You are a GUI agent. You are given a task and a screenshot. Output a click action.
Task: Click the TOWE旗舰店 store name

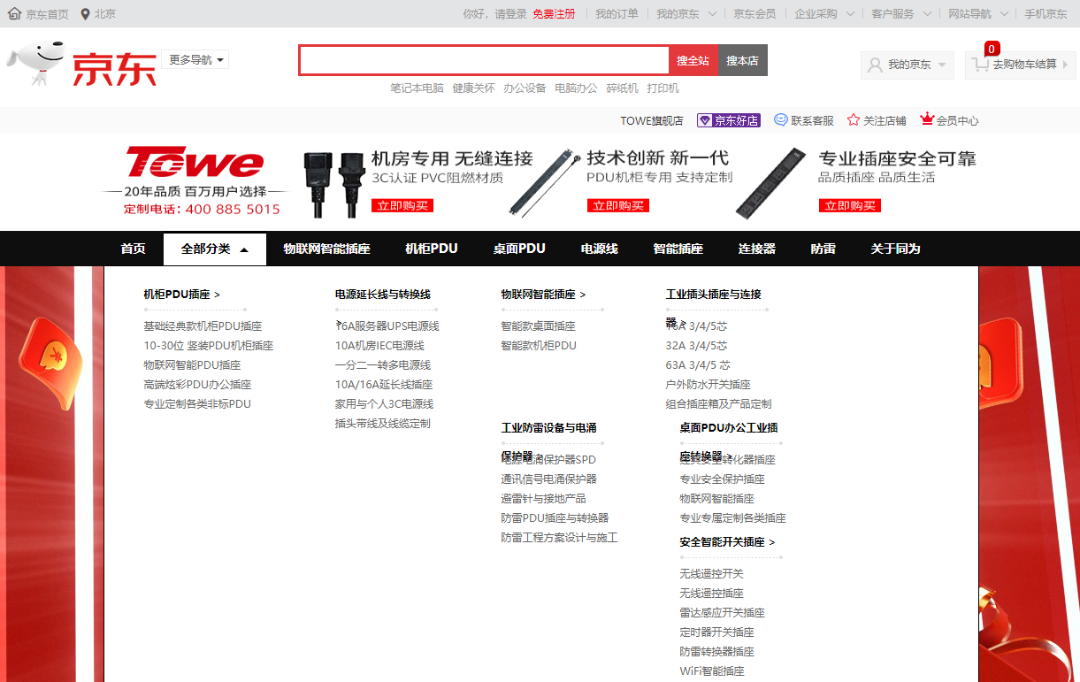point(652,121)
